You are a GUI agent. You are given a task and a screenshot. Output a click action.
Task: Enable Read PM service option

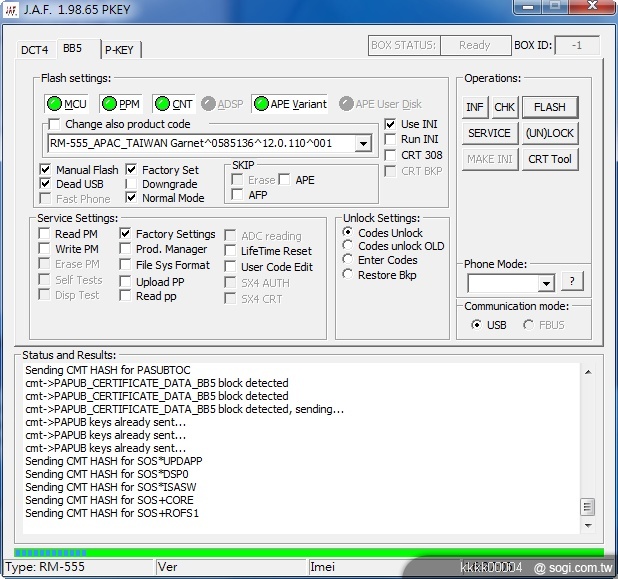click(x=44, y=234)
